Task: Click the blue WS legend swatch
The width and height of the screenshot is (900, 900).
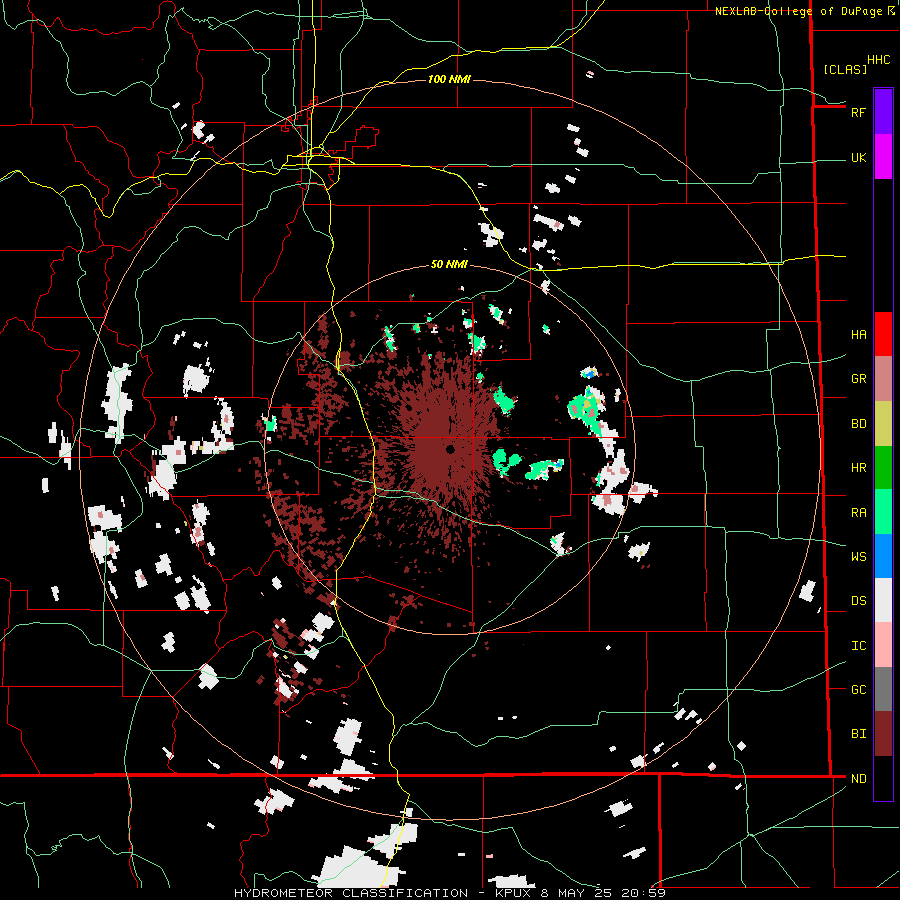Action: [883, 556]
